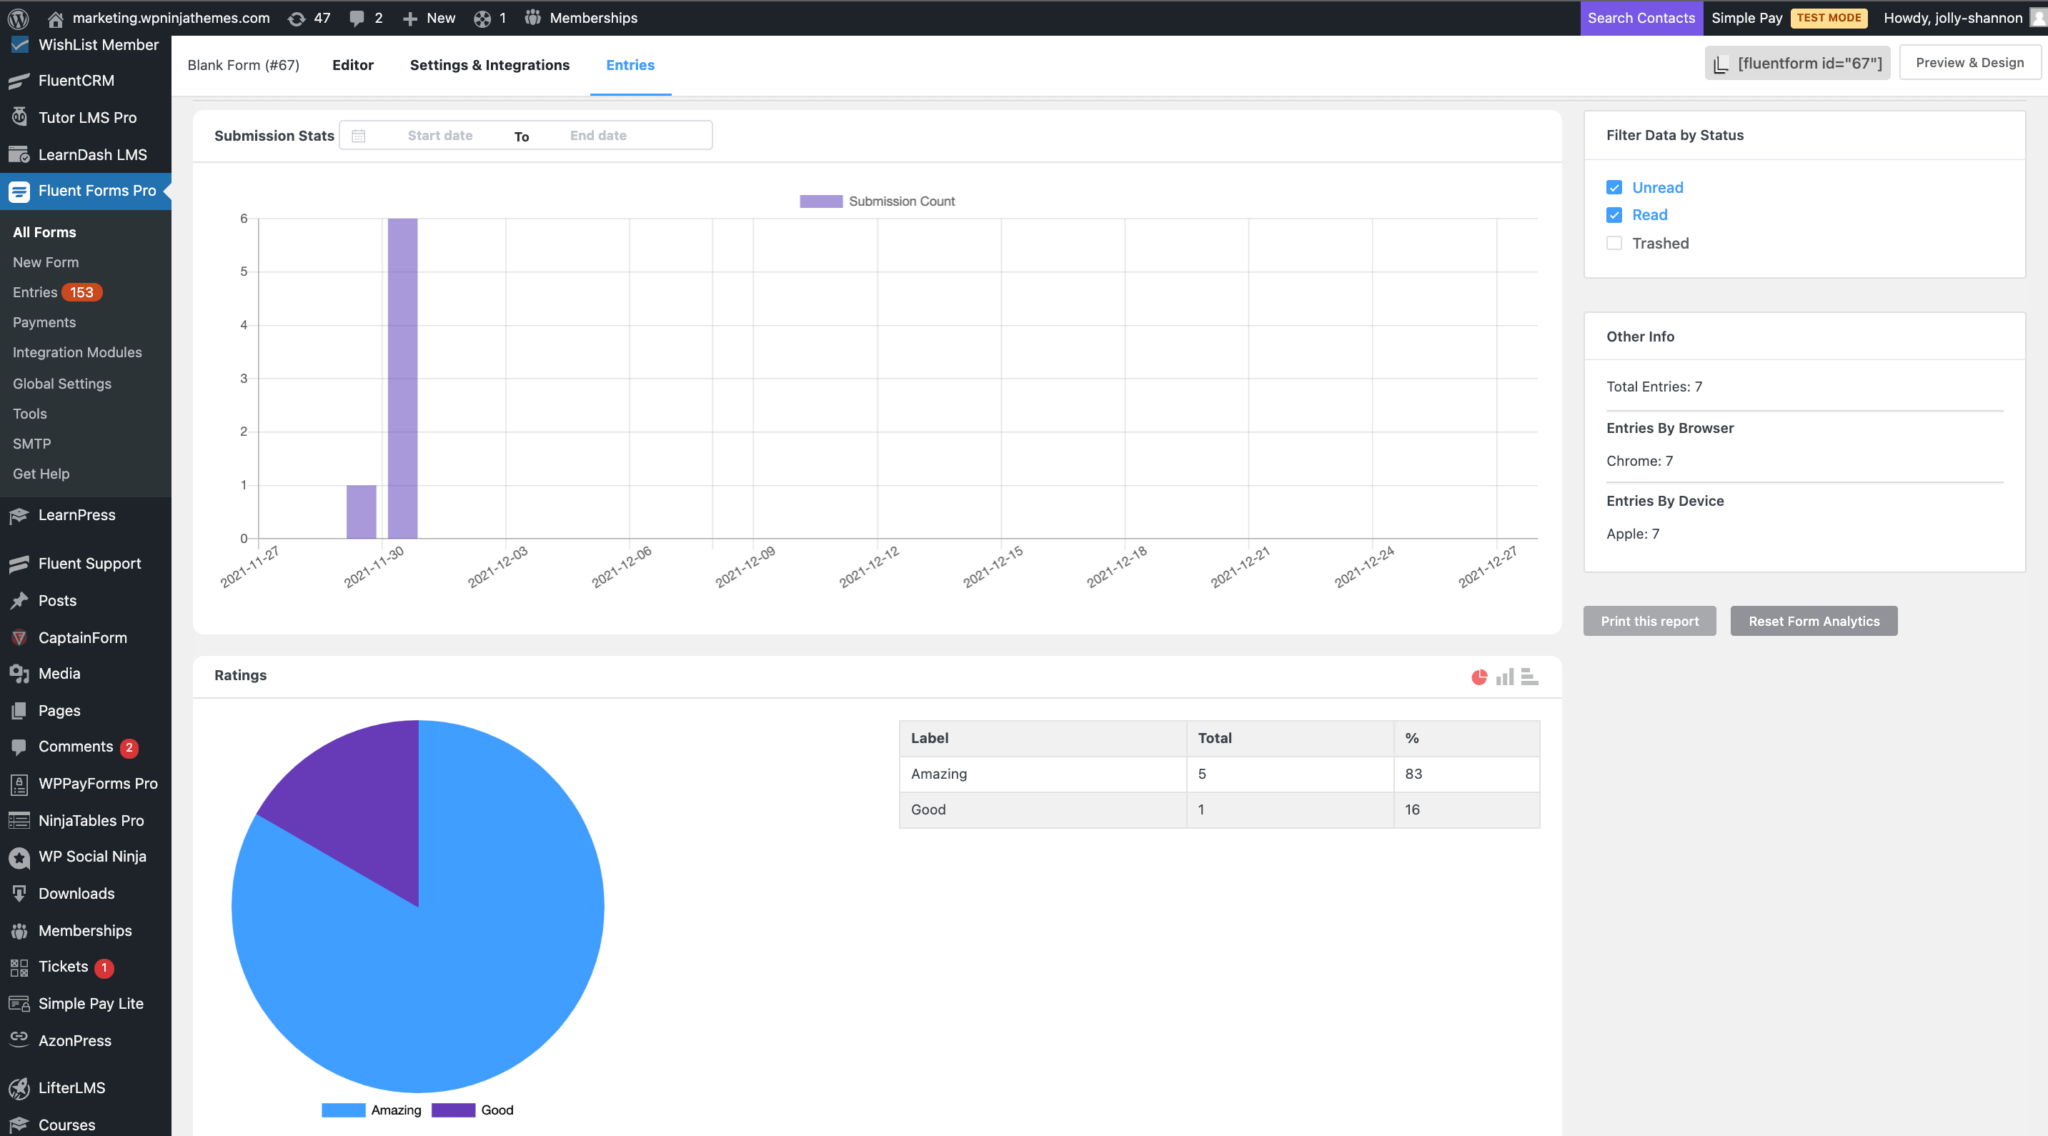Select the pie chart view for Ratings
The width and height of the screenshot is (2048, 1136).
1479,676
